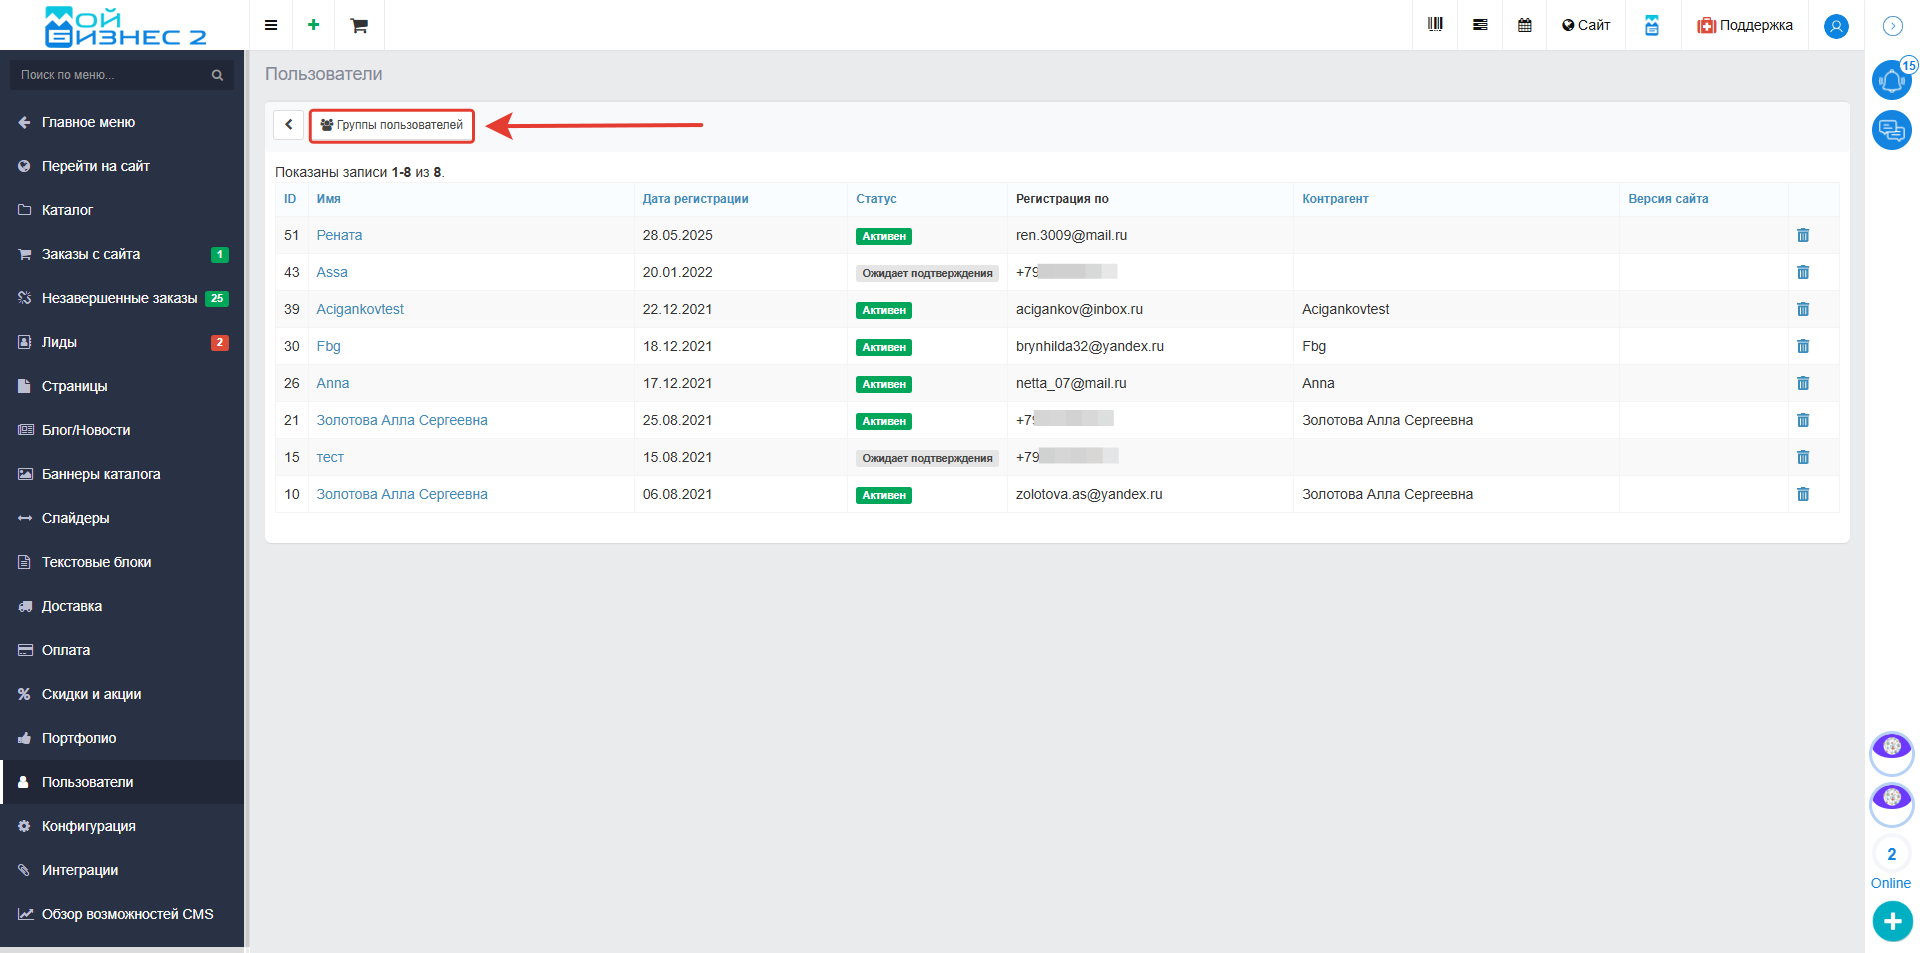This screenshot has width=1920, height=953.
Task: Toggle the hamburger menu icon in the top bar
Action: pyautogui.click(x=271, y=25)
